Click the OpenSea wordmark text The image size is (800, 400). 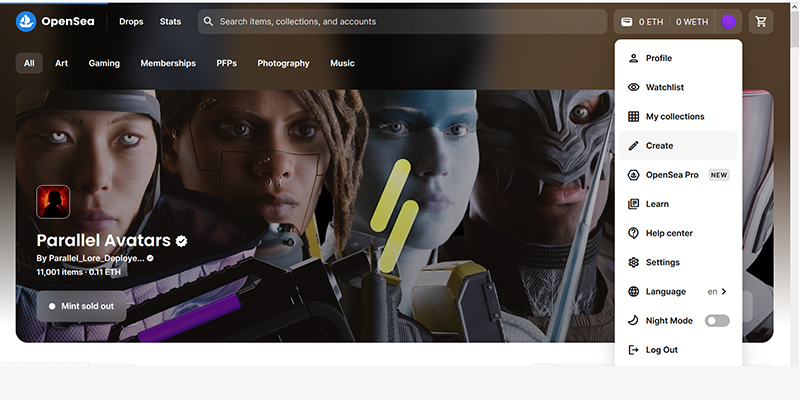68,21
